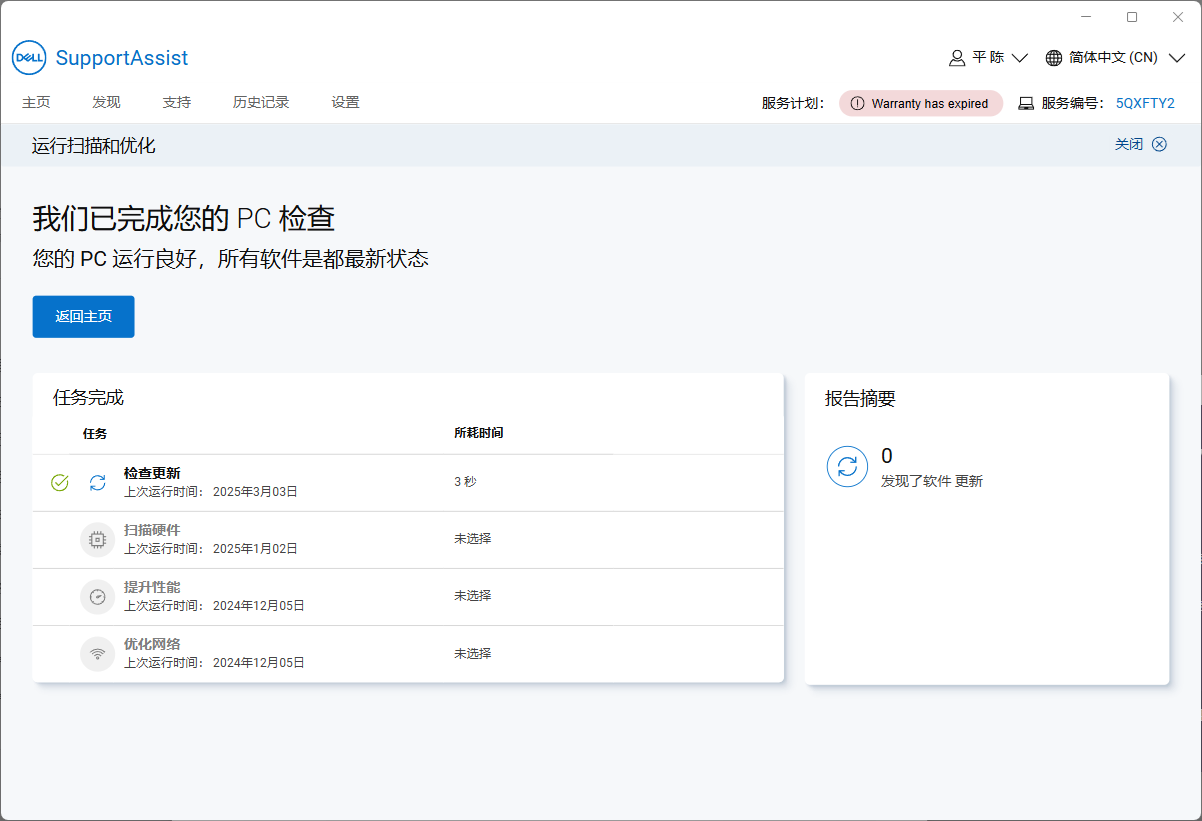This screenshot has height=821, width=1202.
Task: Click the user profile icon beside 平 陈
Action: point(957,58)
